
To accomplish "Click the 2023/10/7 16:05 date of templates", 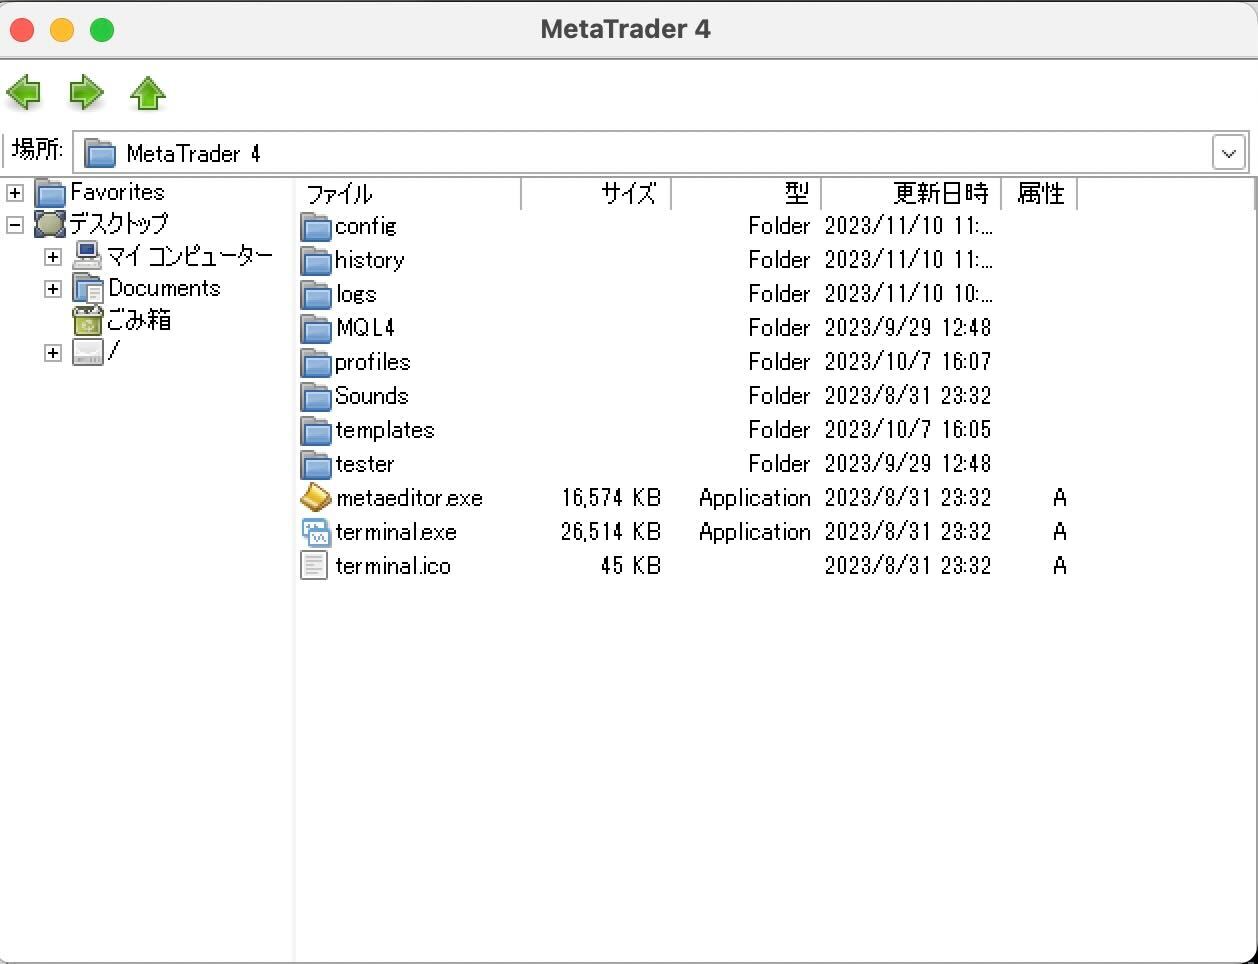I will coord(908,430).
